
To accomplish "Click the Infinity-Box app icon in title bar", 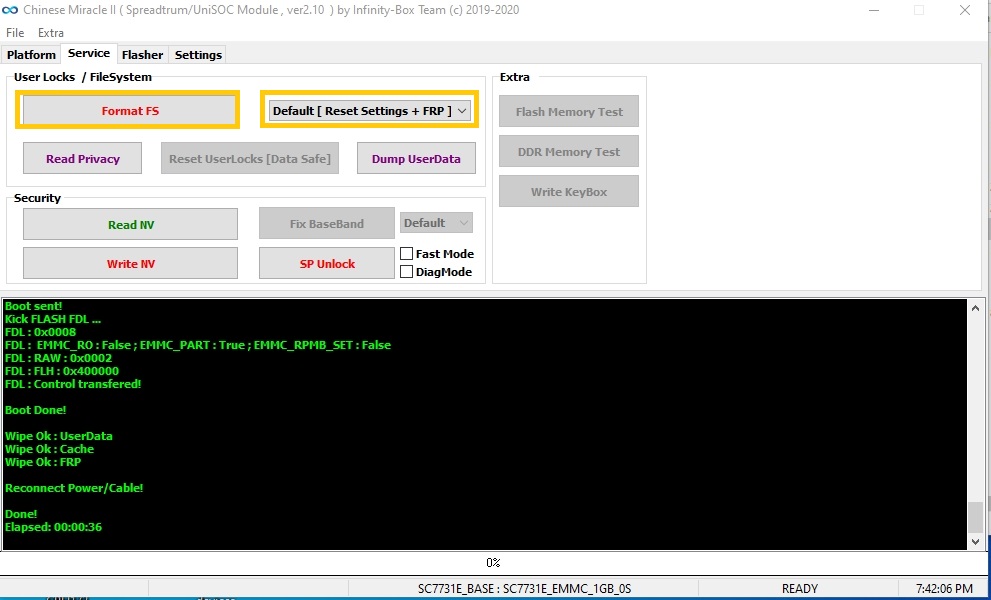I will [9, 10].
